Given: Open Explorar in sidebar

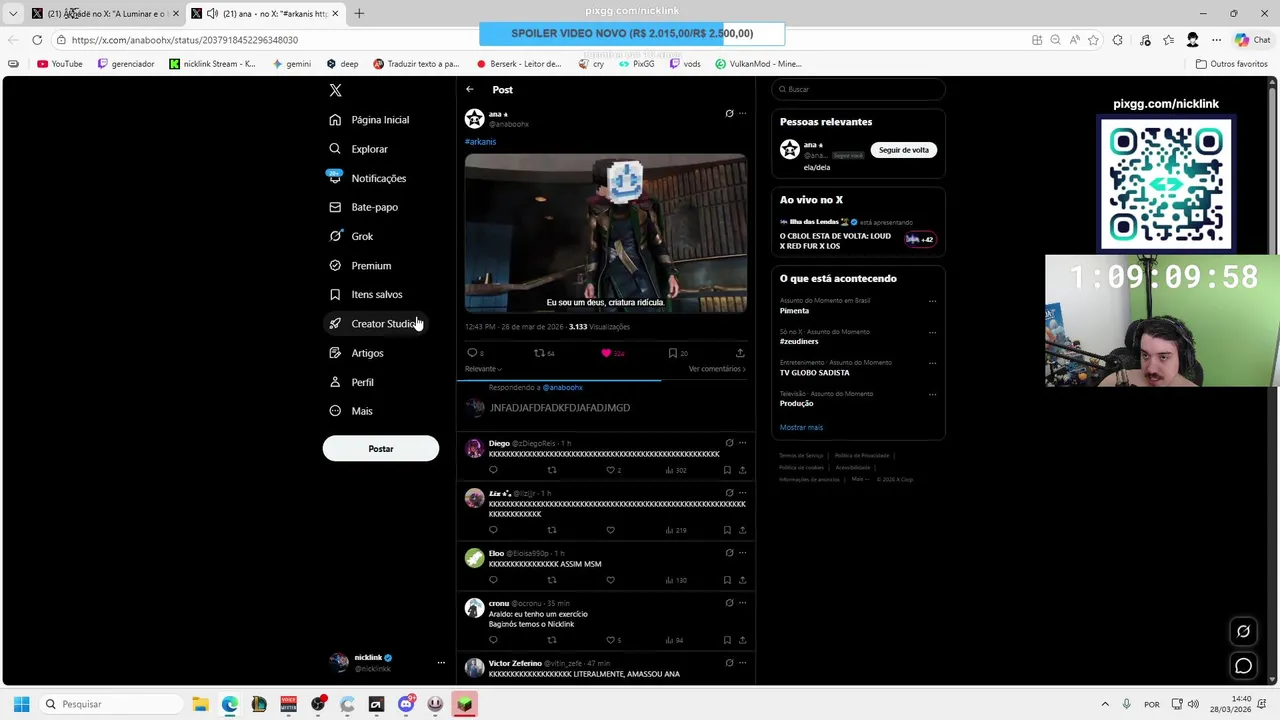Looking at the screenshot, I should [358, 149].
